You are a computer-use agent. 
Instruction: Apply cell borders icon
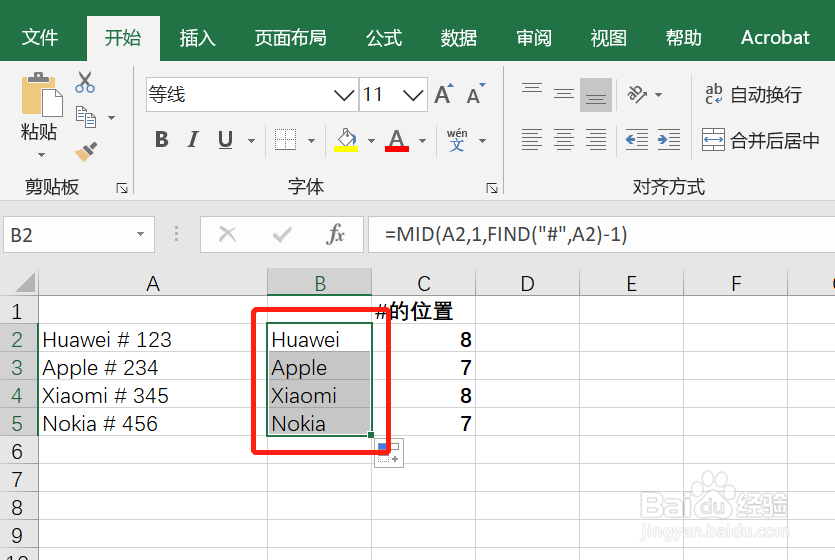coord(285,140)
